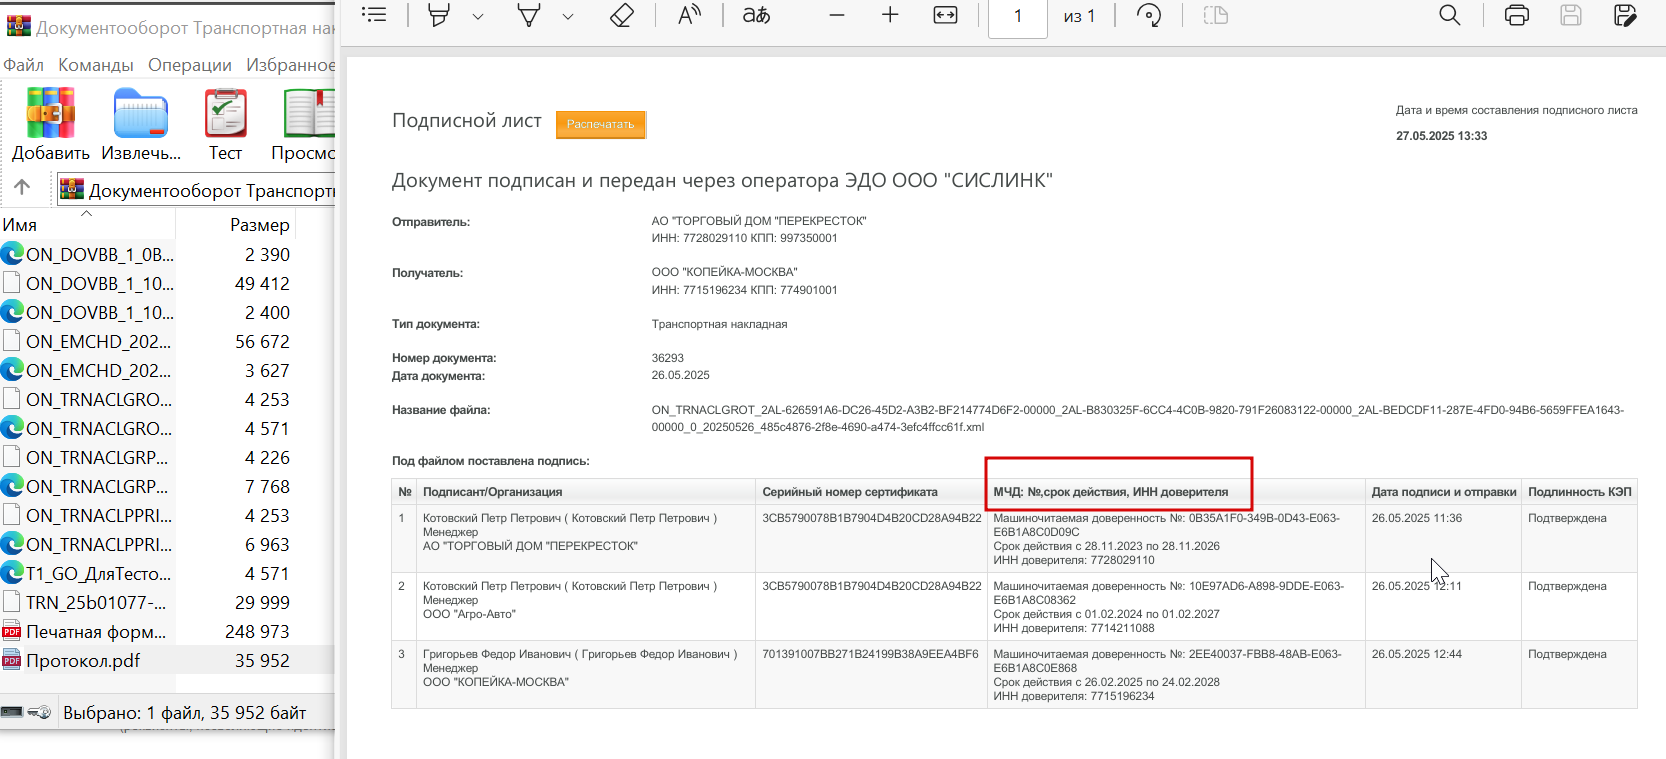The image size is (1666, 759).
Task: Select the Eraser tool
Action: click(x=622, y=15)
